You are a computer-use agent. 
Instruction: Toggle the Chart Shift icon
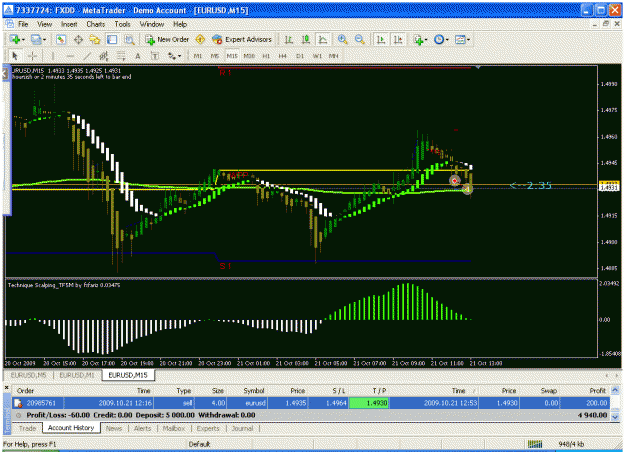click(x=398, y=39)
